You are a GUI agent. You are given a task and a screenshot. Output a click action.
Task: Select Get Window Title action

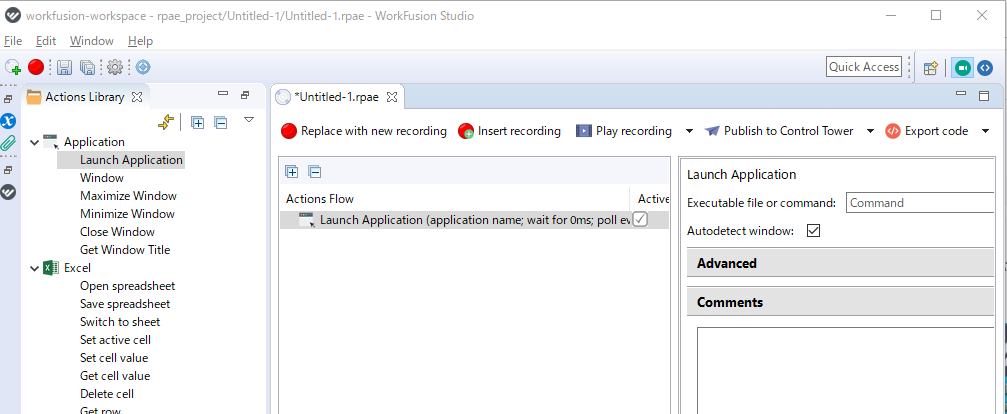tap(125, 250)
